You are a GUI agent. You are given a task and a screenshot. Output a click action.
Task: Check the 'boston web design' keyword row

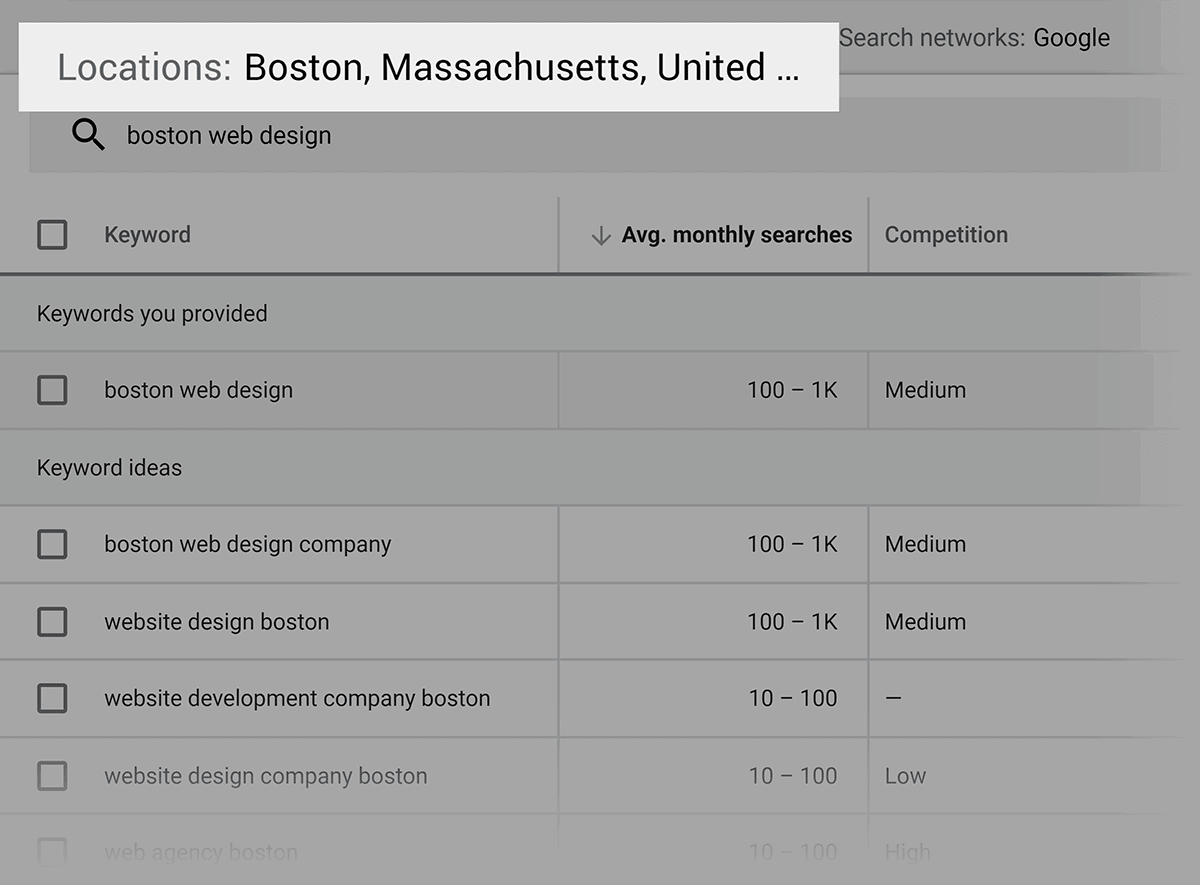point(52,390)
